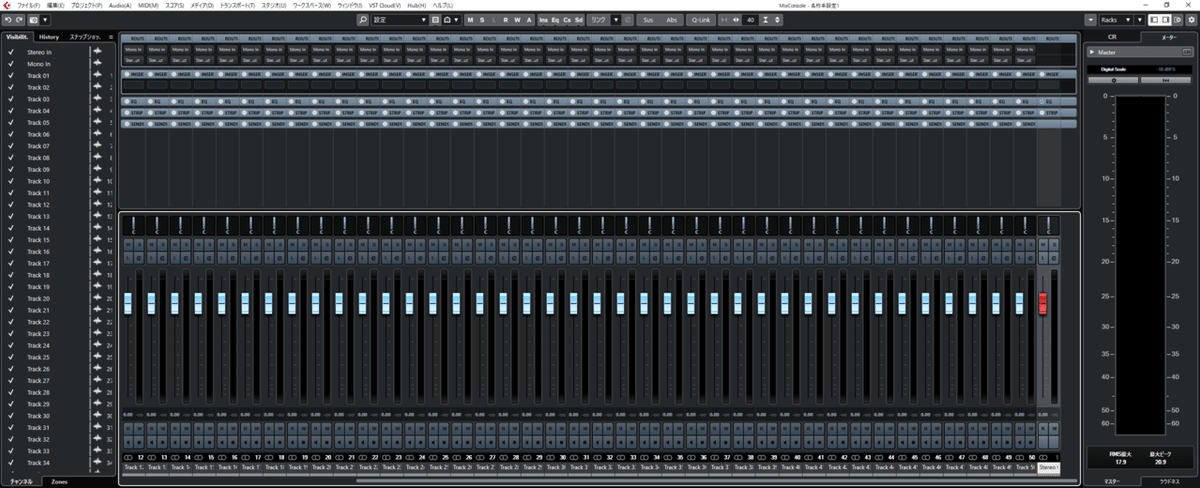This screenshot has height=488, width=1200.
Task: Click the redo arrow in the toolbar
Action: 19,19
